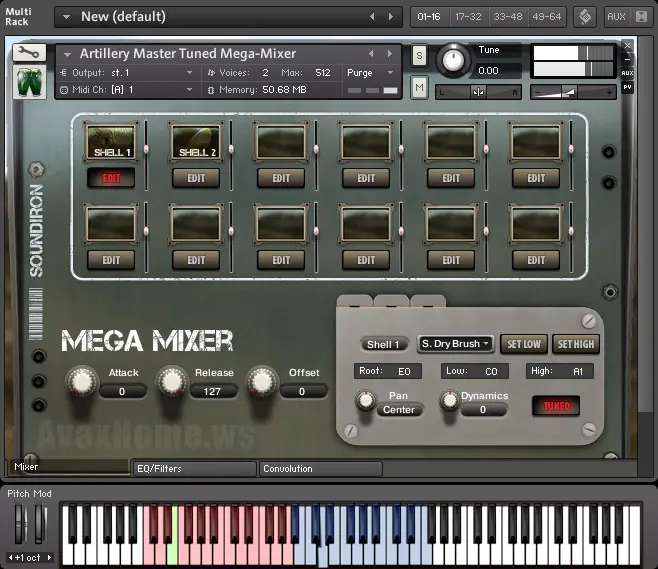Close the instrument with X icon

tap(627, 45)
